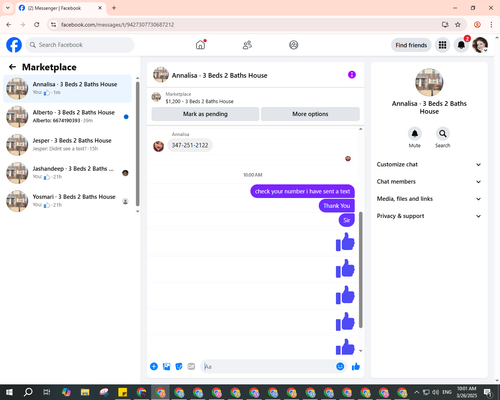Open Sticky Notes from the taskbar

tap(123, 392)
